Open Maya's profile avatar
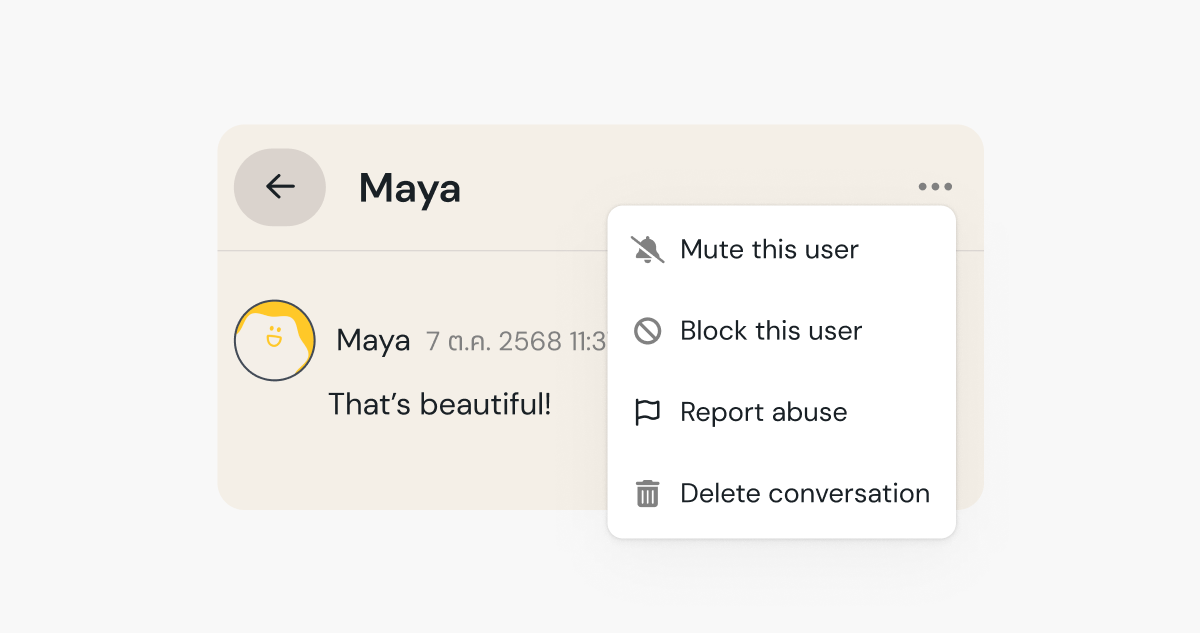This screenshot has height=633, width=1200. pos(275,340)
